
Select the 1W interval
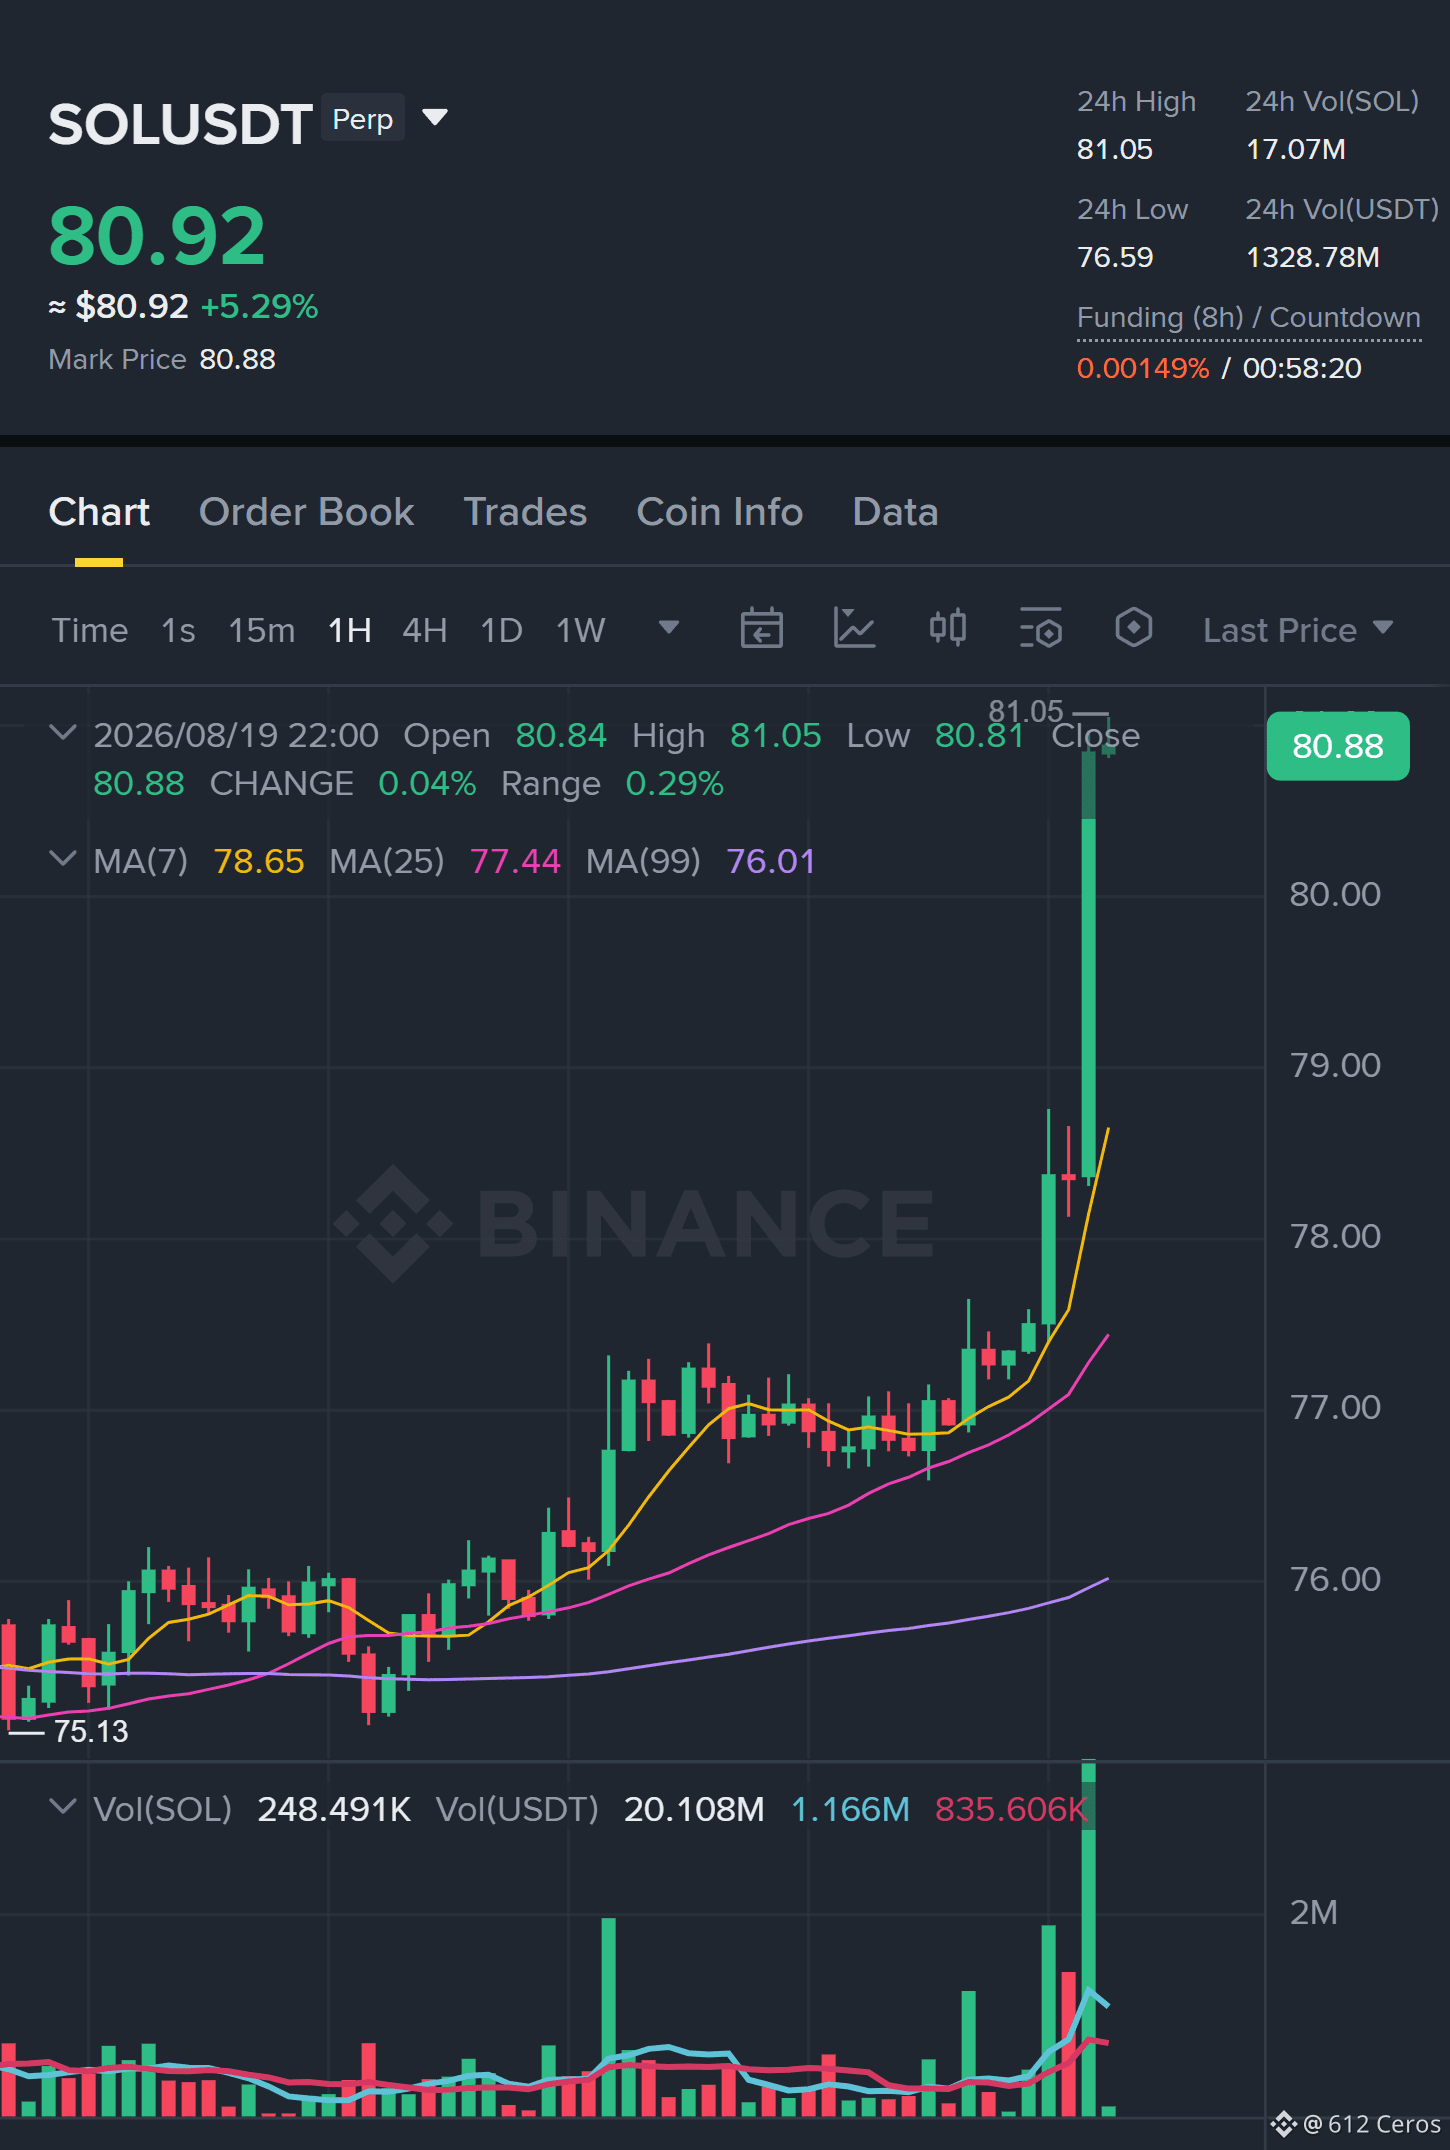pos(581,630)
